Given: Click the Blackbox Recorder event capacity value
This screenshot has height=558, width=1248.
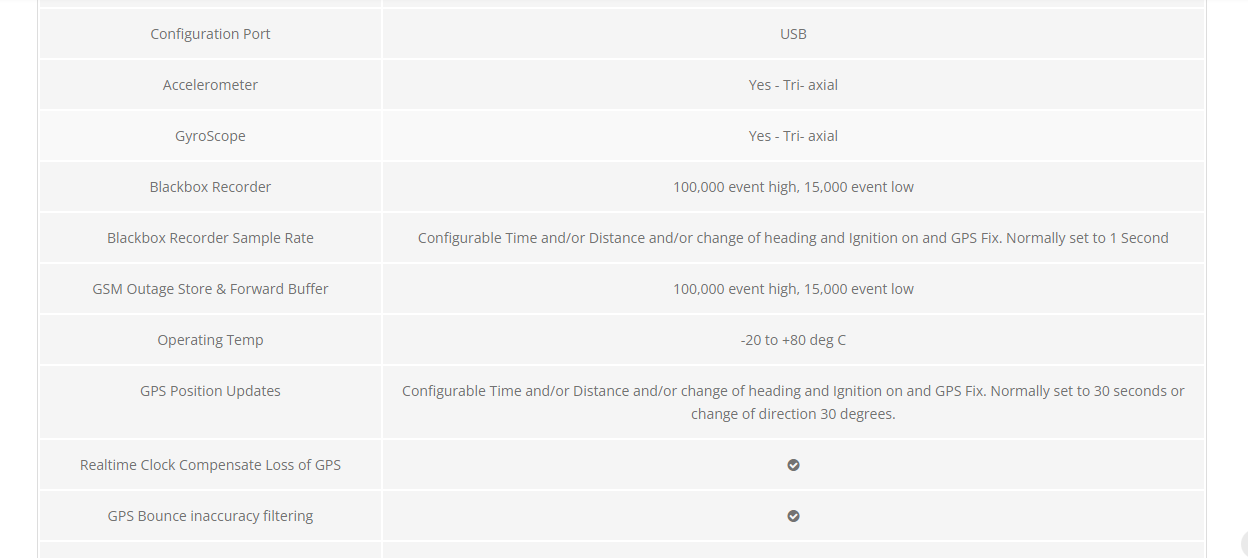Looking at the screenshot, I should point(793,187).
